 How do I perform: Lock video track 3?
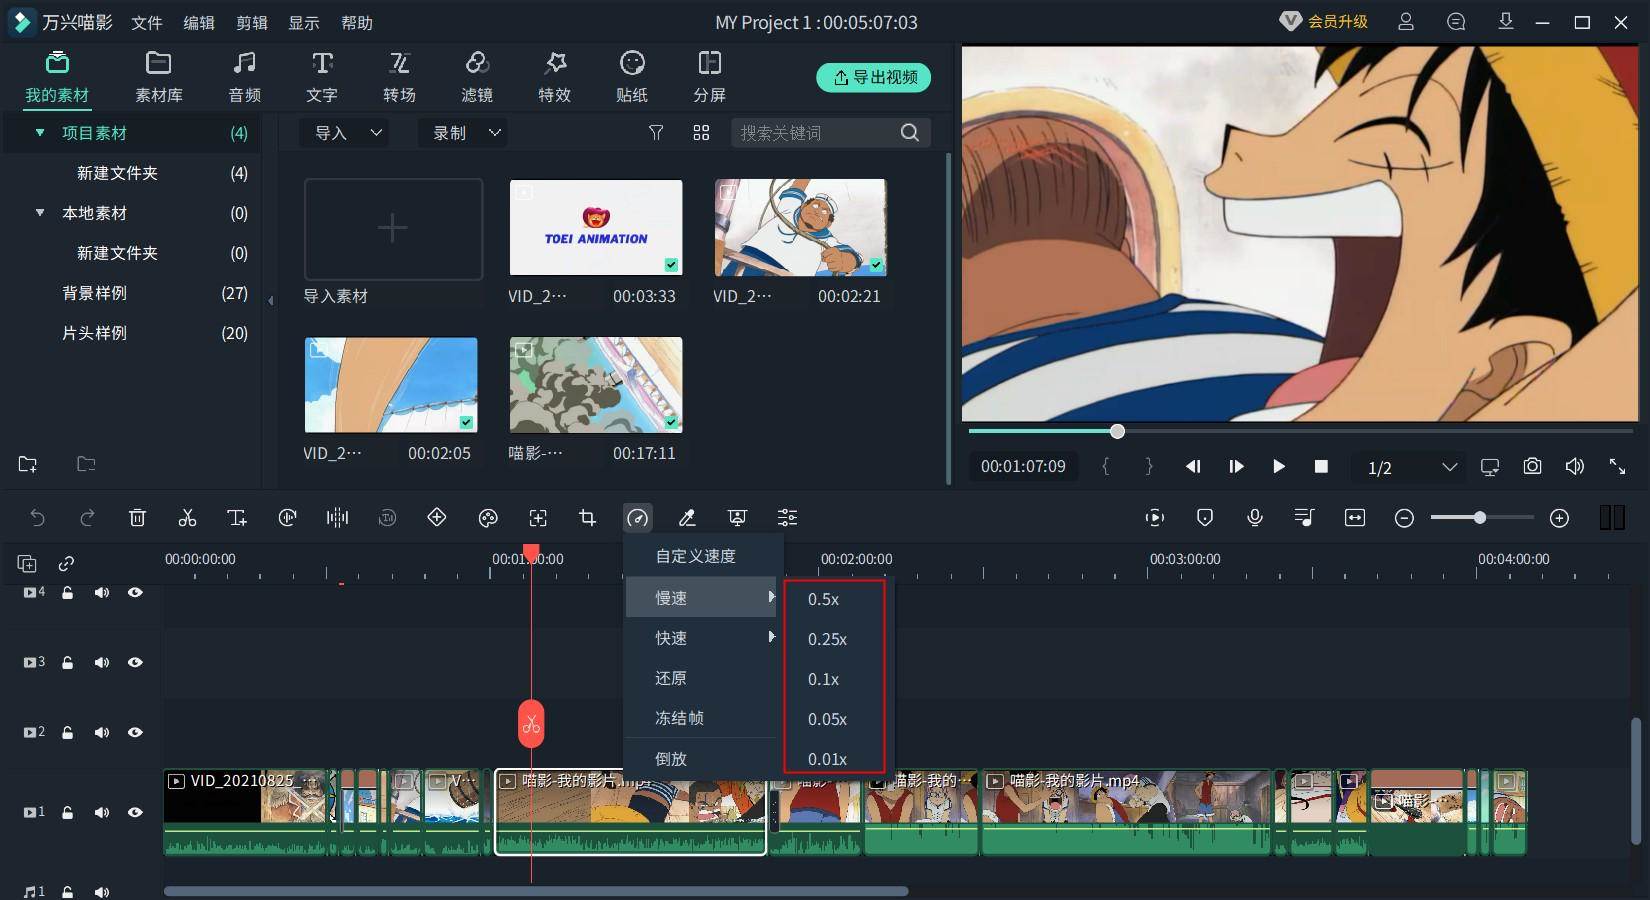[x=67, y=662]
